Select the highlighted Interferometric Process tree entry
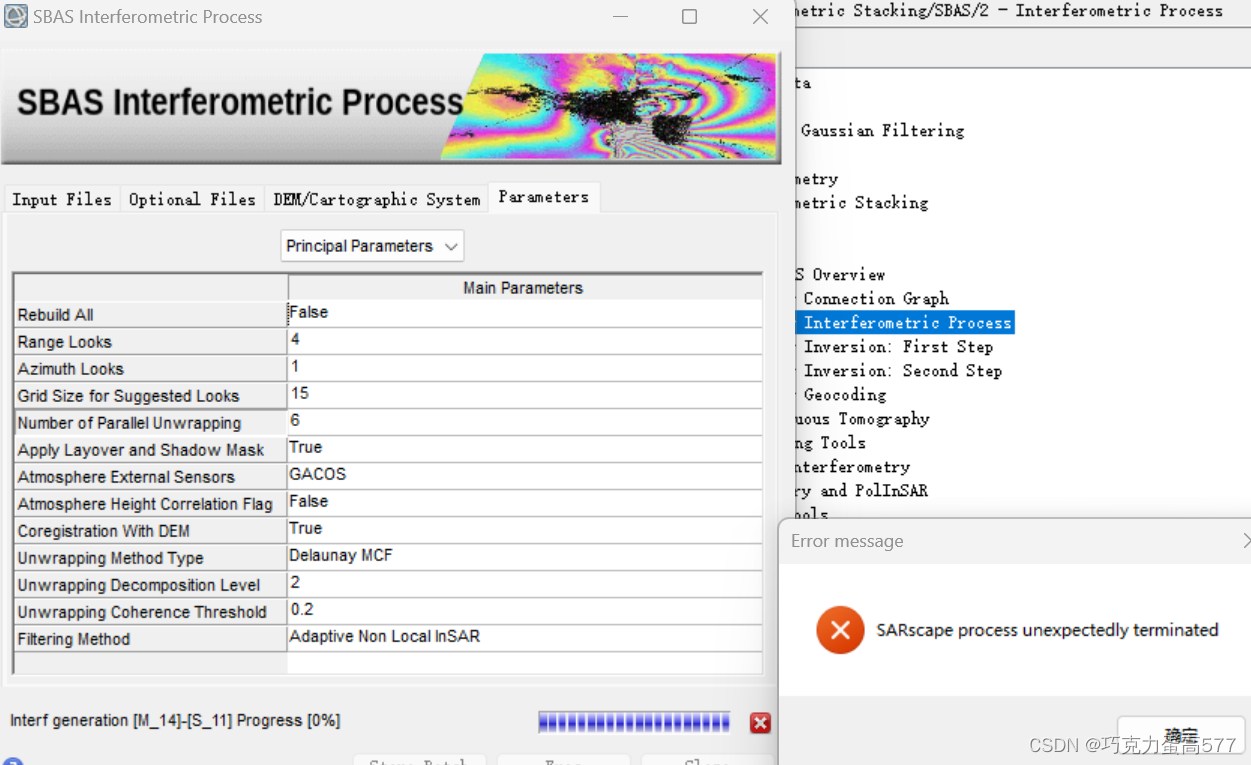The image size is (1251, 765). pos(907,322)
